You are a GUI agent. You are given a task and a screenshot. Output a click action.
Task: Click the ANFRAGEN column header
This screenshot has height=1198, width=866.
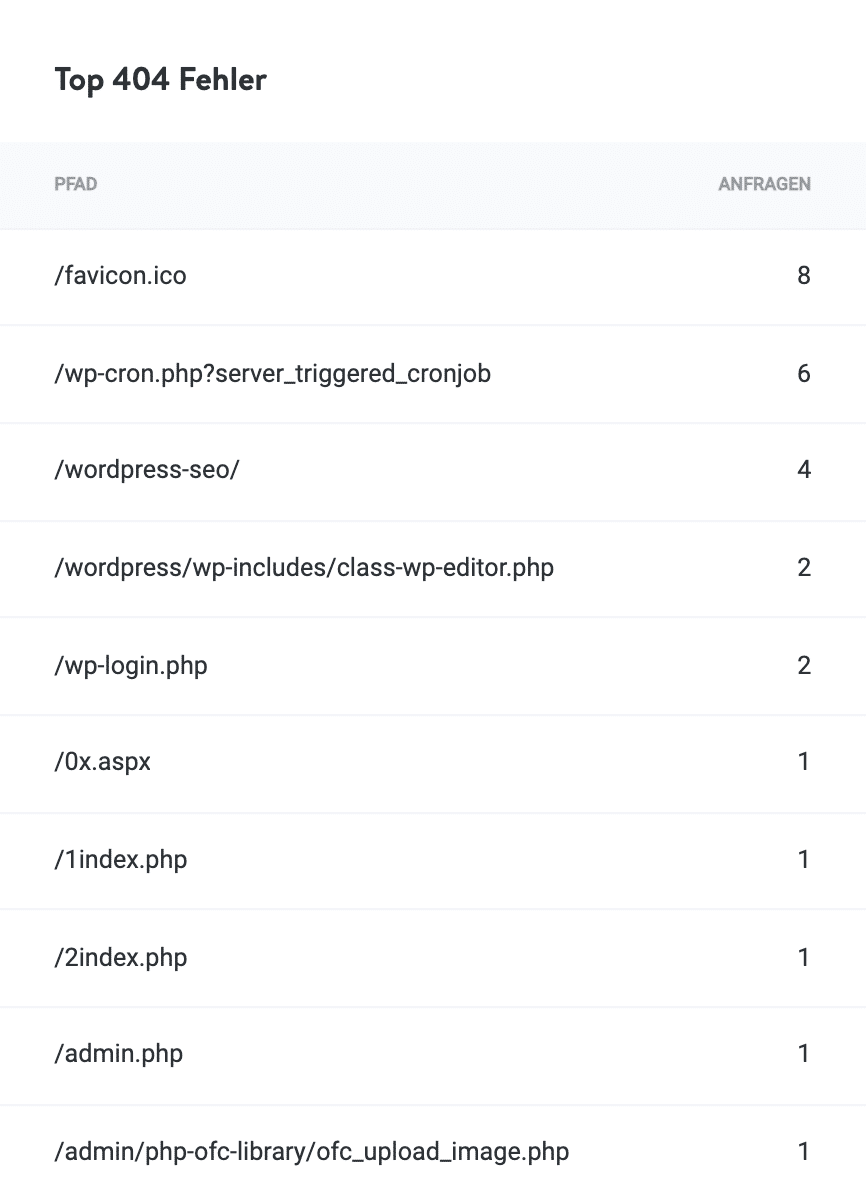(764, 185)
